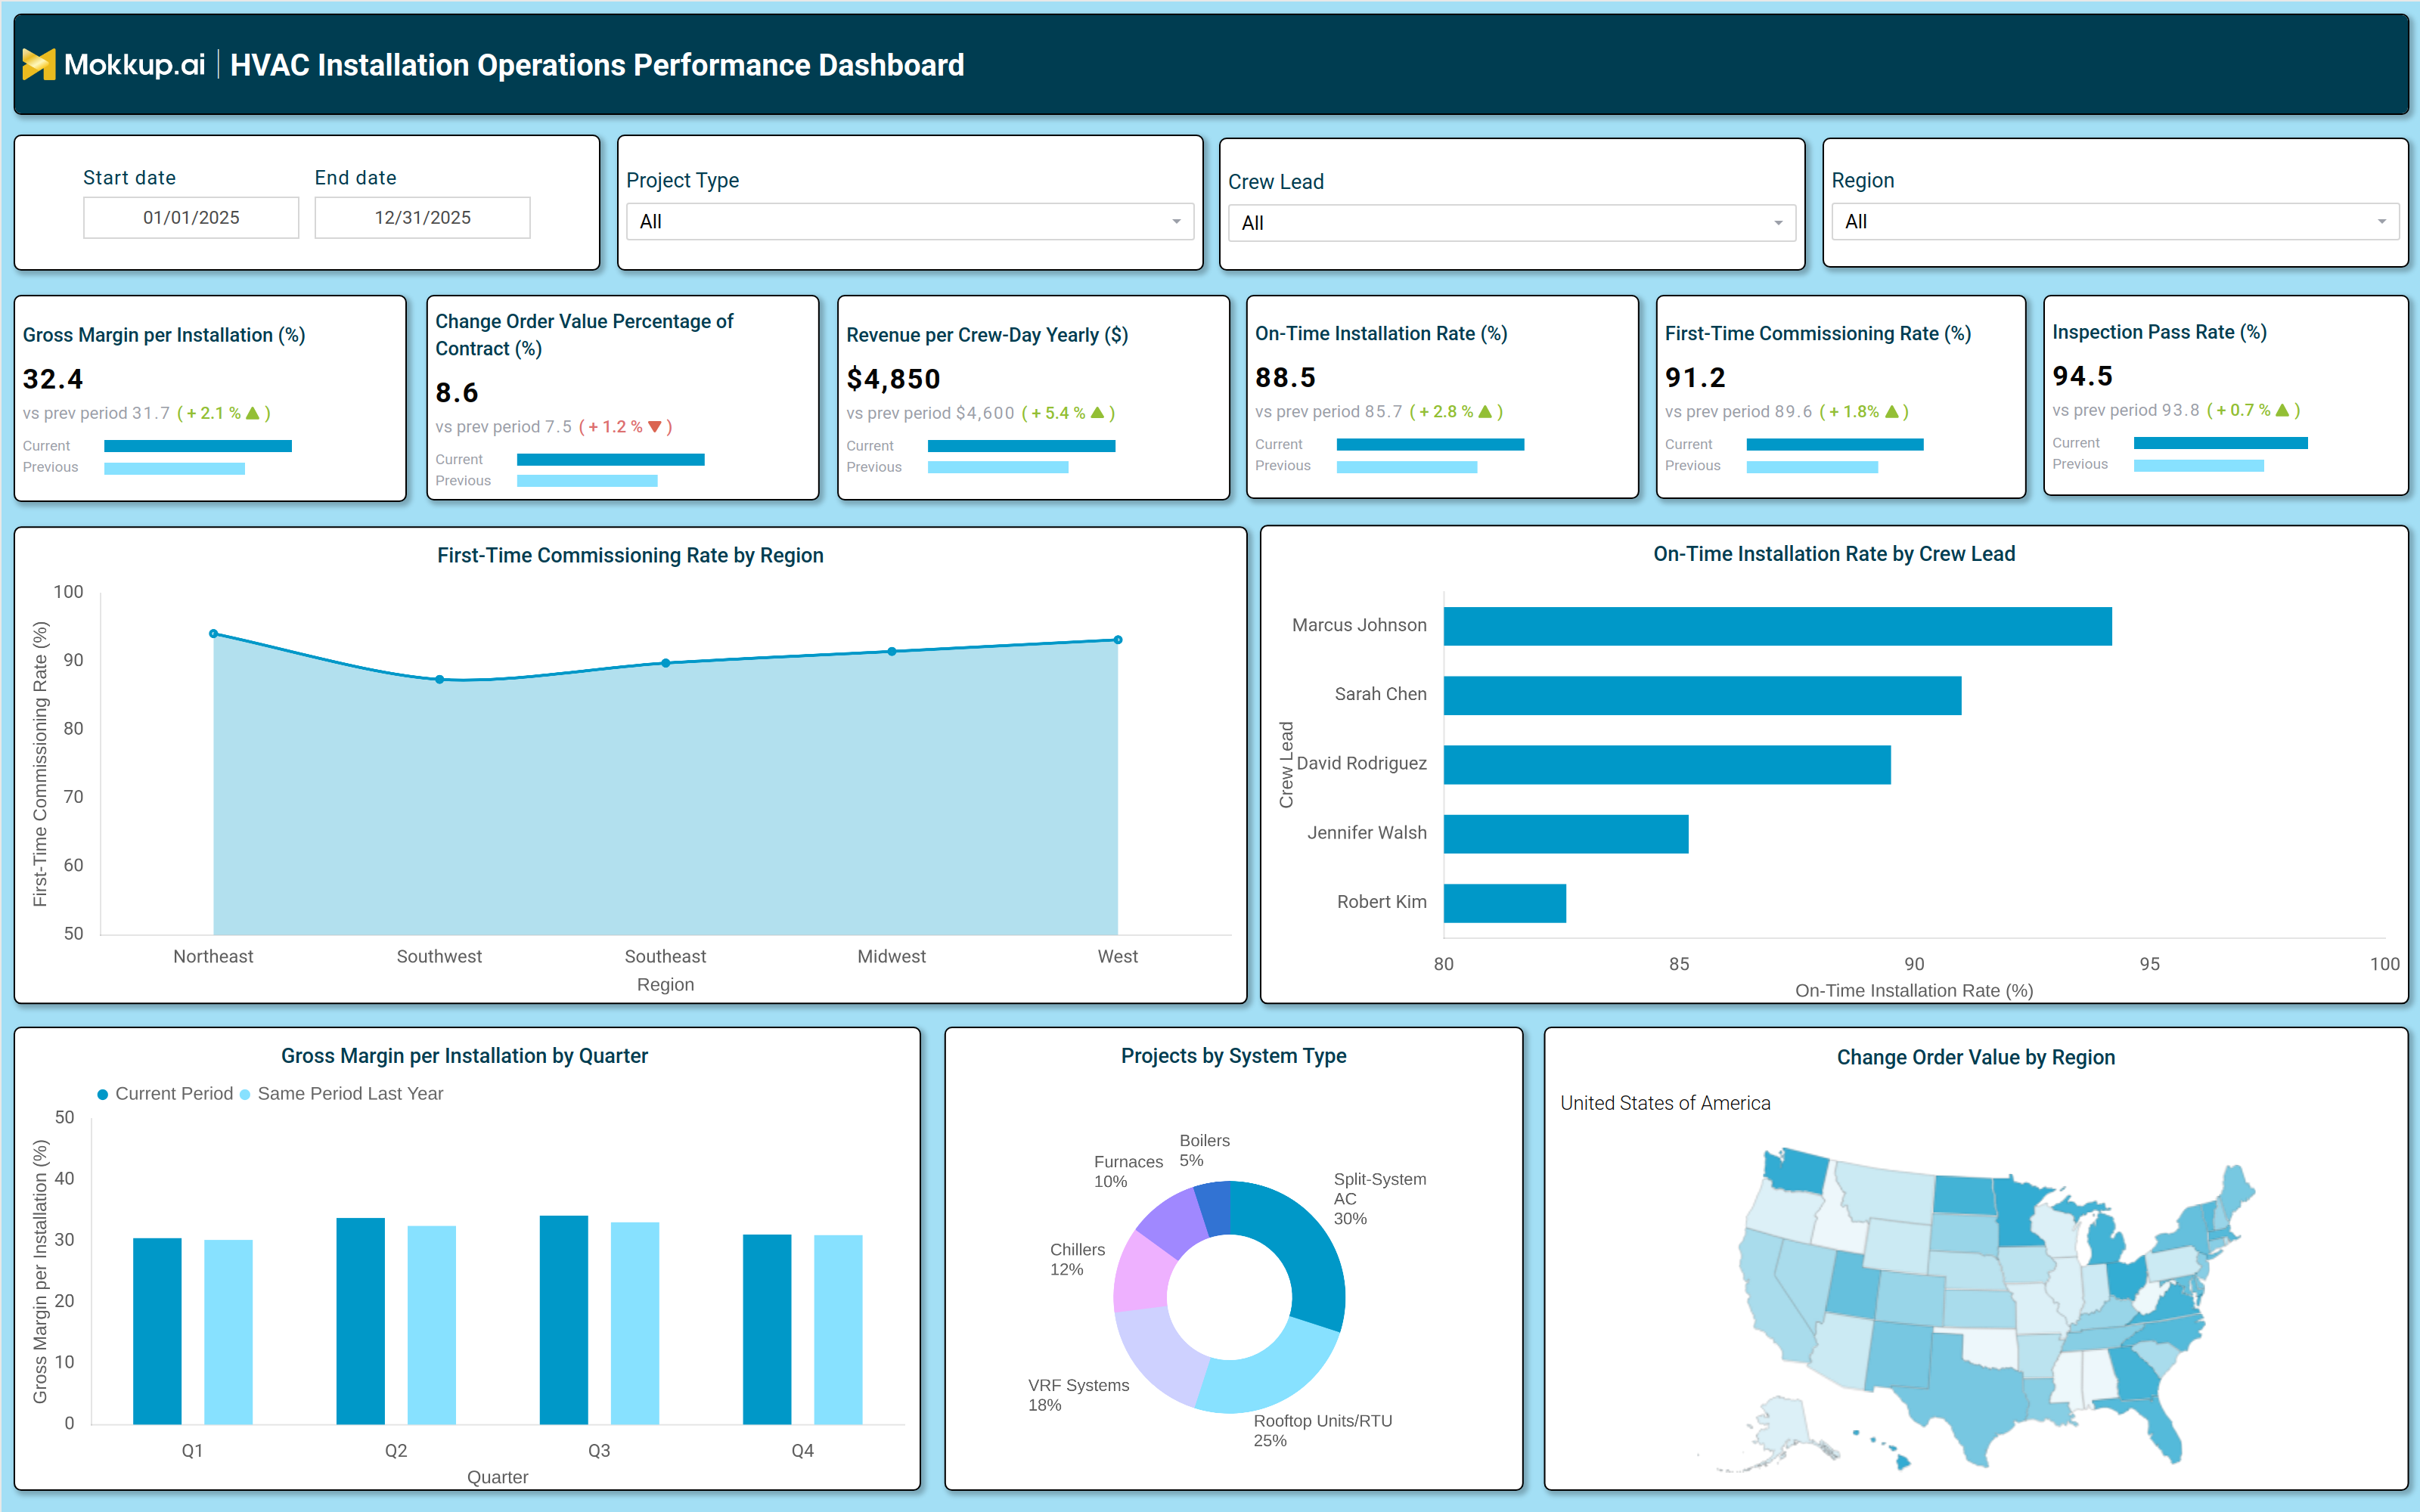Click the End date field 12/31/2025
This screenshot has height=1512, width=2420.
tap(423, 218)
